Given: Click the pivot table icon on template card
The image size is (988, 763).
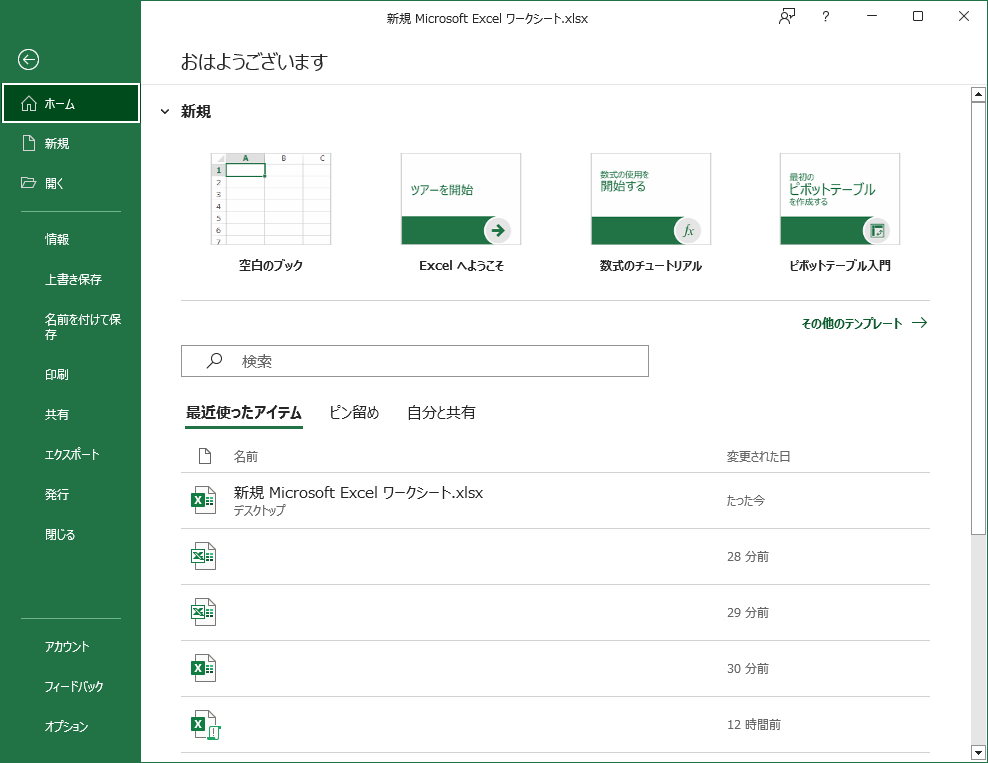Looking at the screenshot, I should (877, 231).
